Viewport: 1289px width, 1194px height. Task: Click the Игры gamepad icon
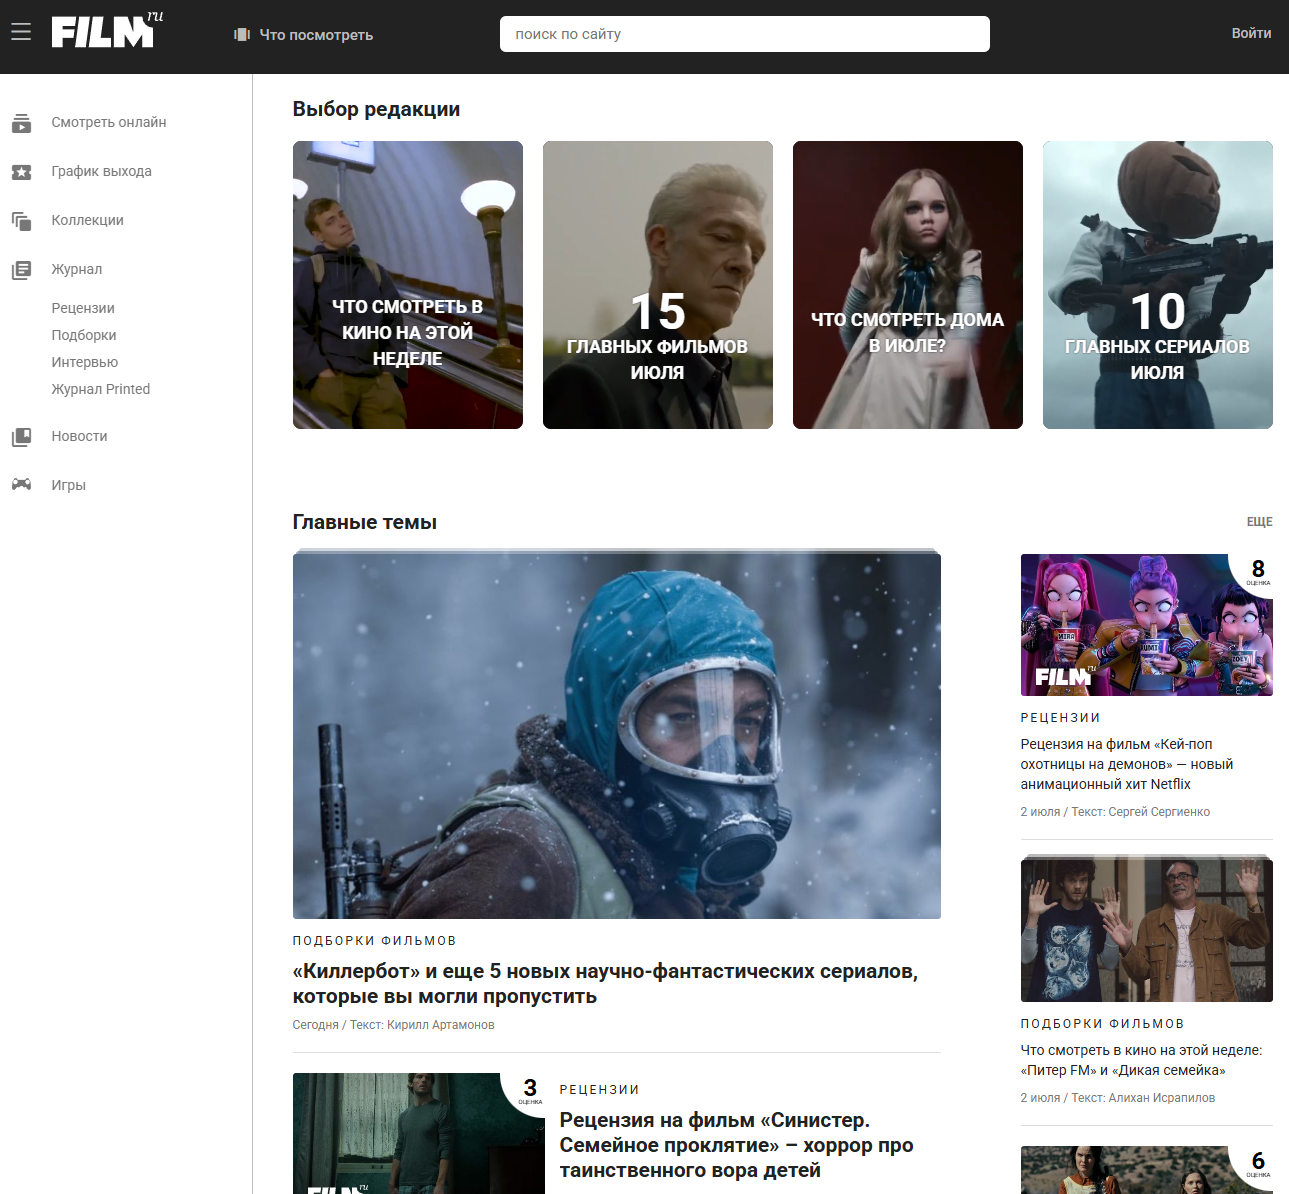pos(21,485)
